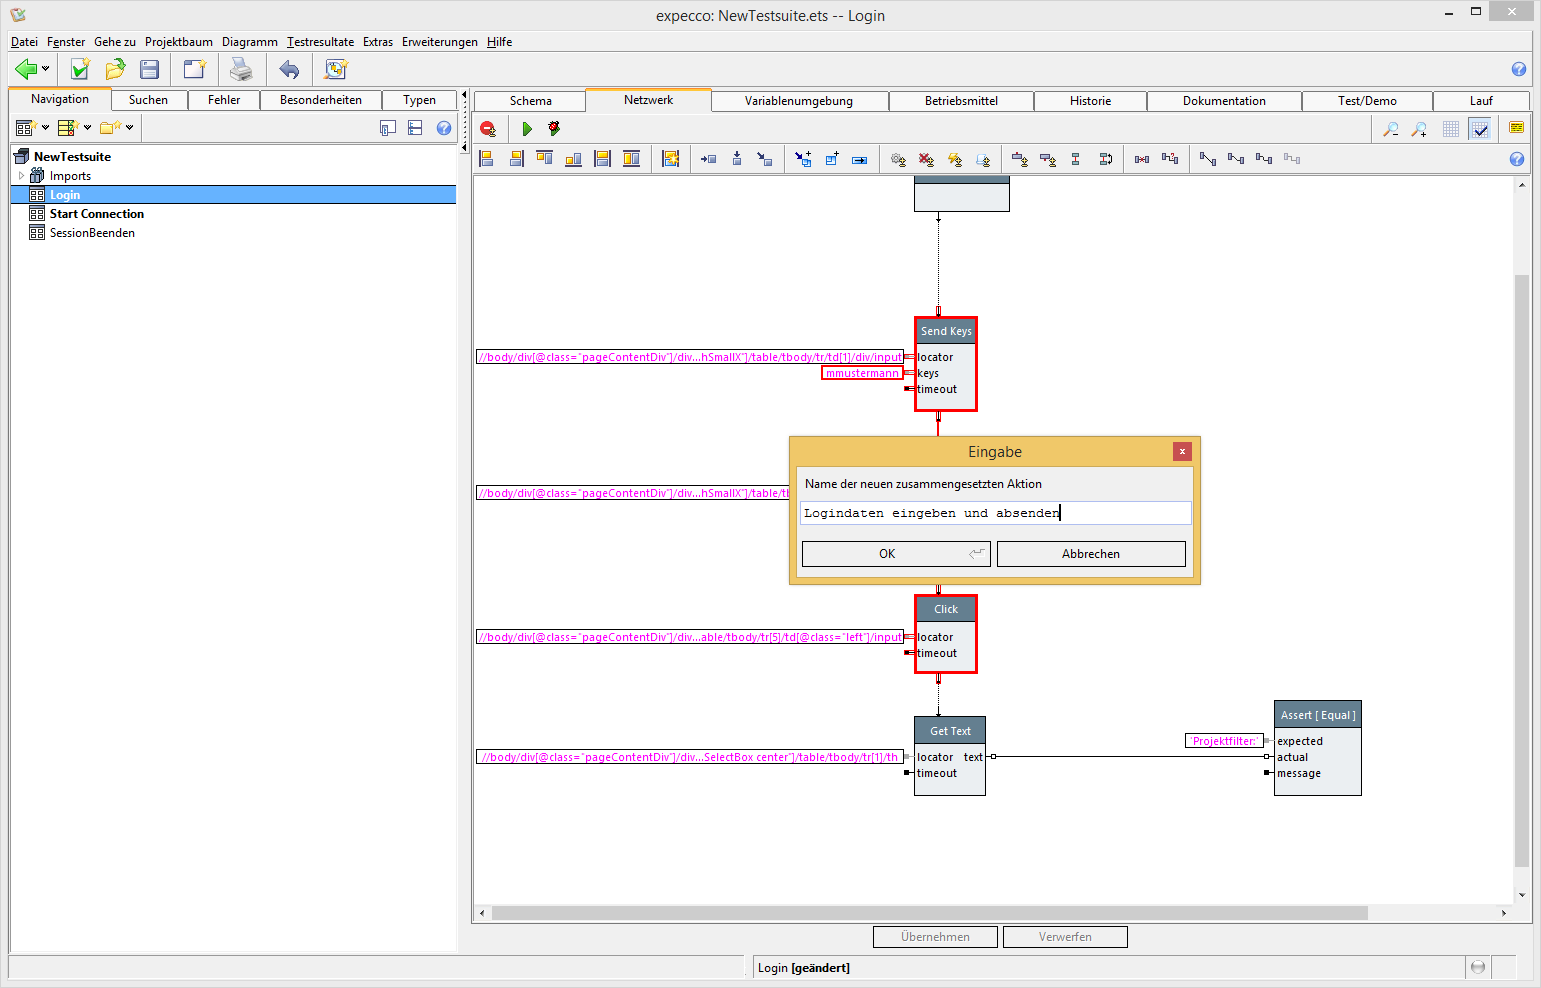Click the action name text field
The image size is (1541, 988).
pyautogui.click(x=995, y=513)
